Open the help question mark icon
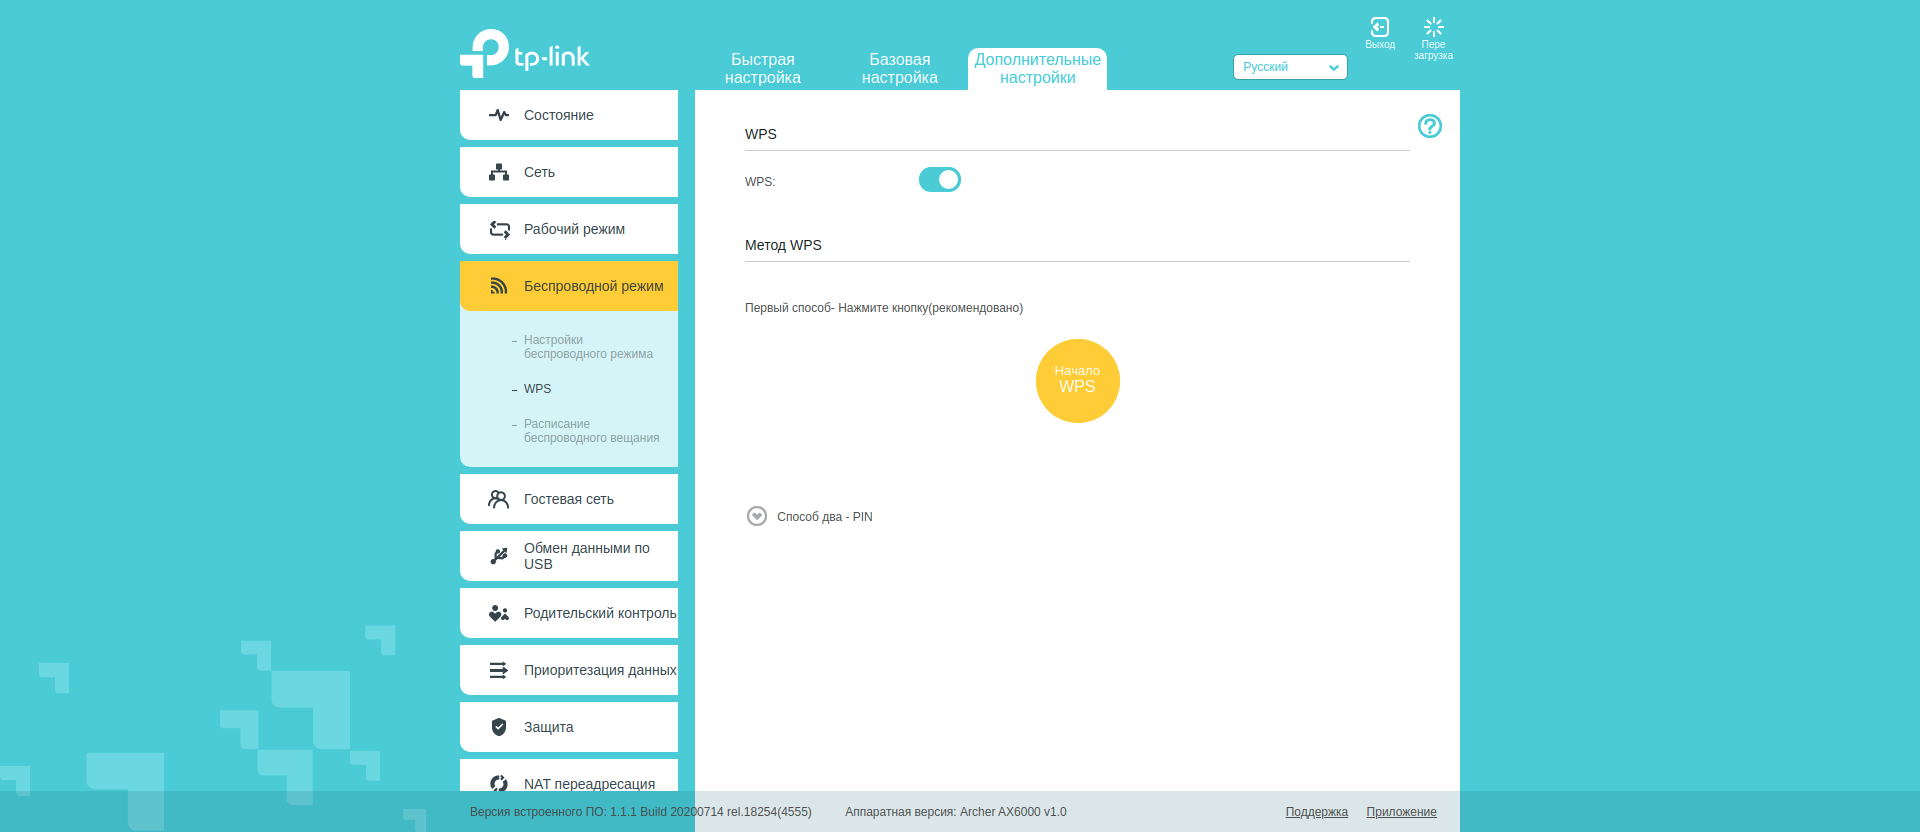The image size is (1920, 832). pos(1429,126)
